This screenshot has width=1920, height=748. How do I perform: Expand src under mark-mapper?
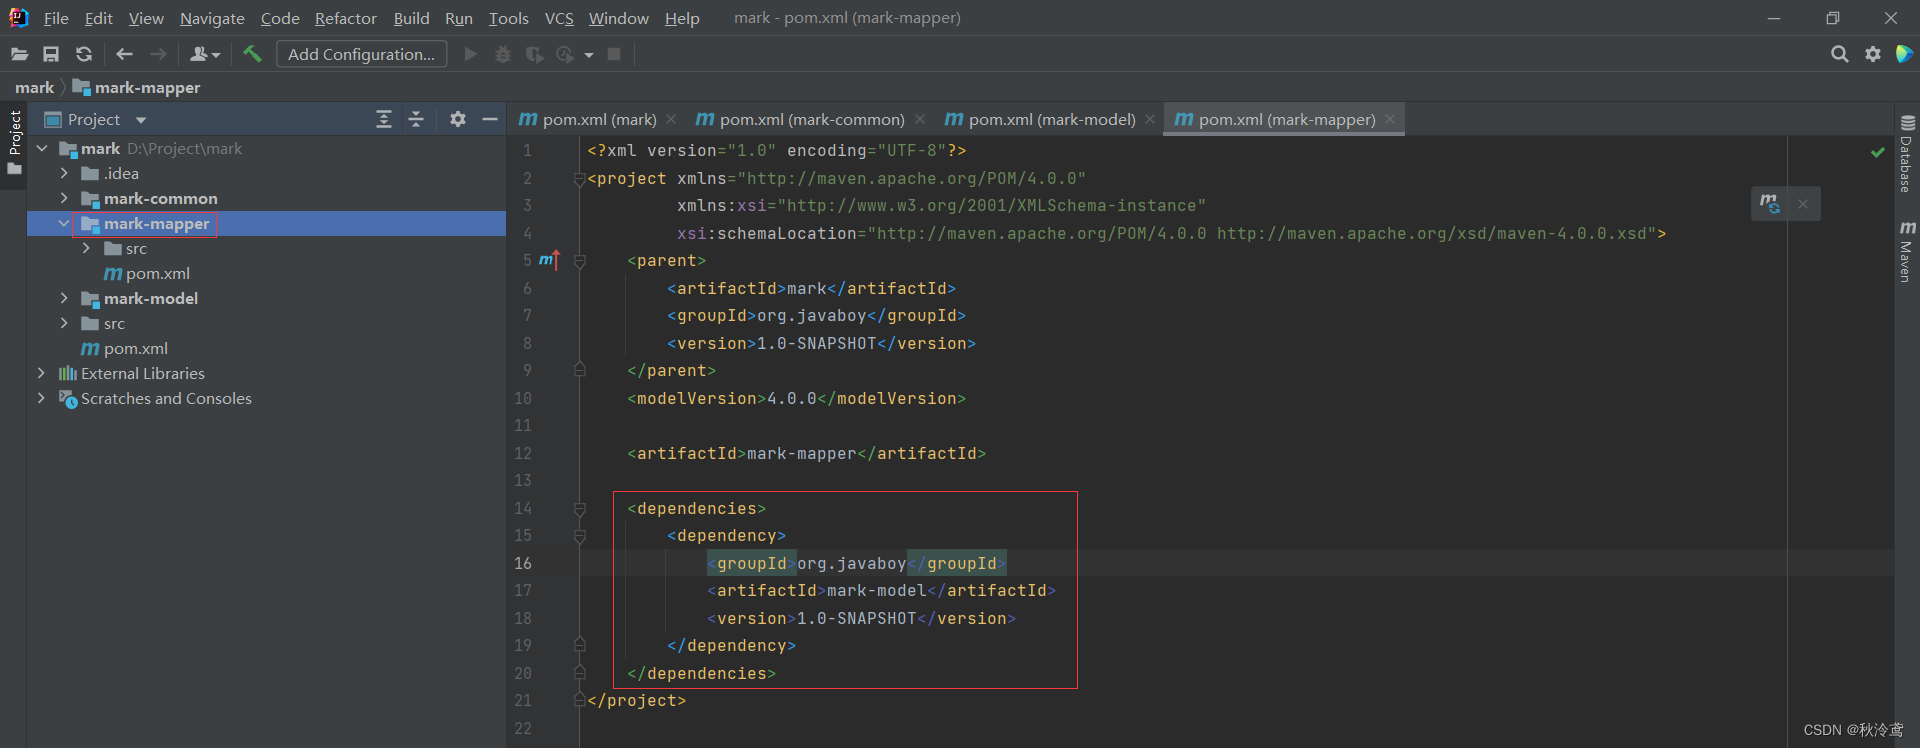(86, 248)
